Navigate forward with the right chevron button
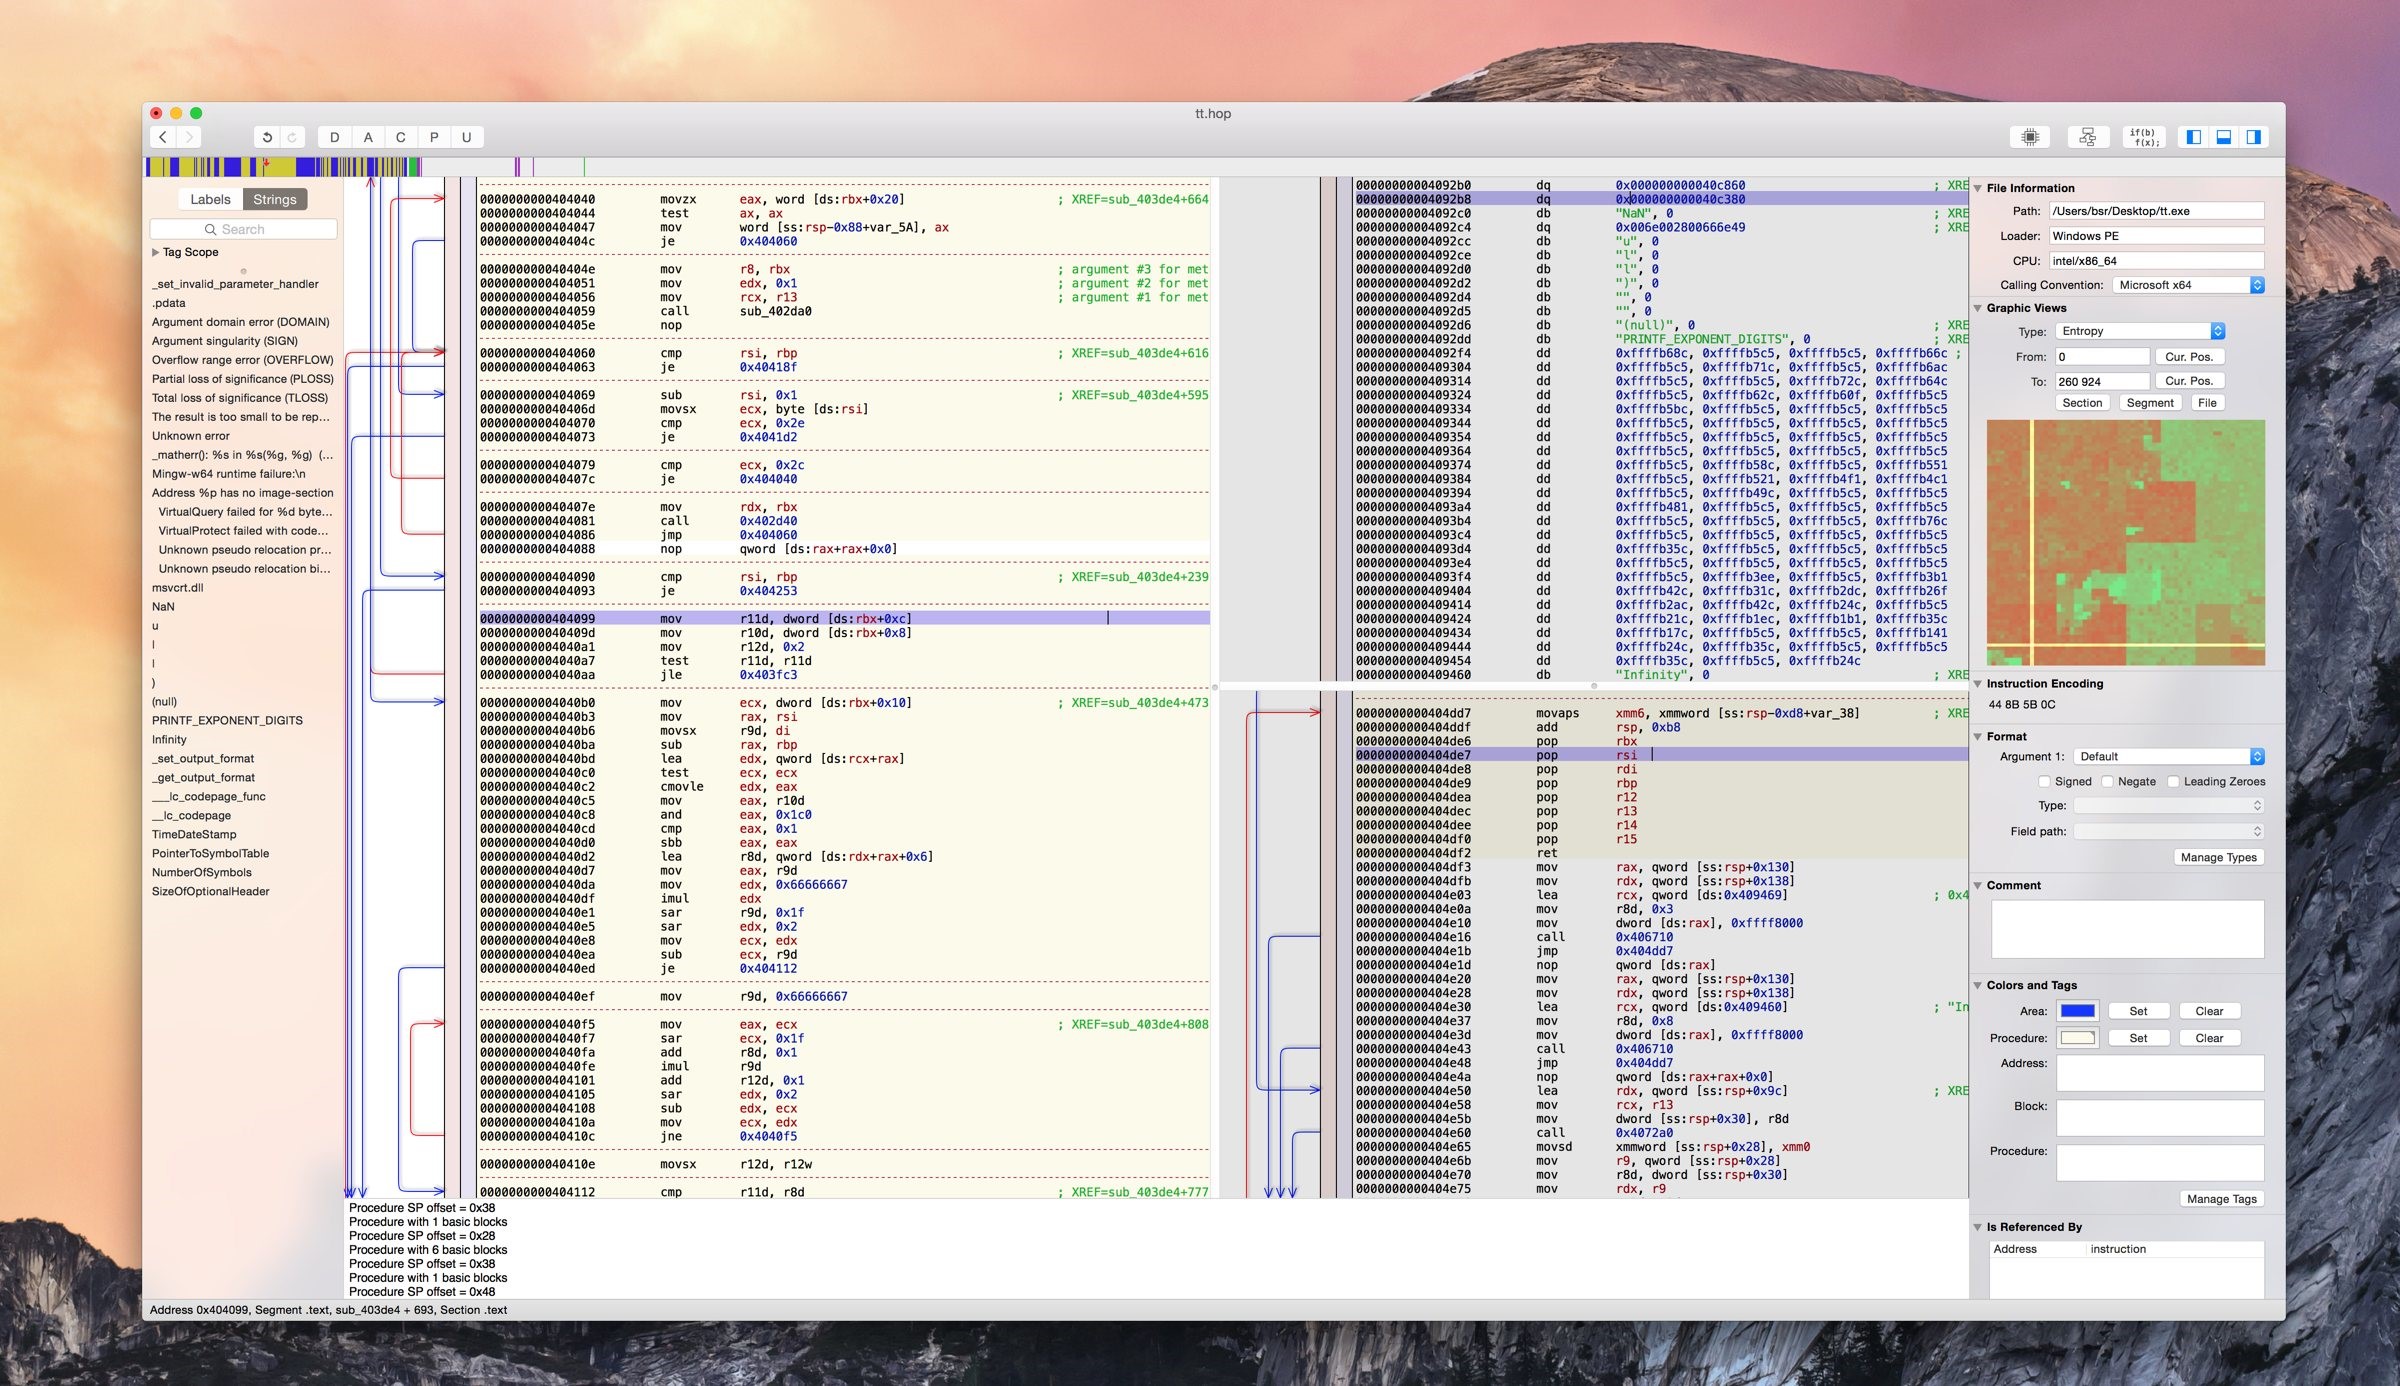Screen dimensions: 2400x1386 click(x=189, y=137)
